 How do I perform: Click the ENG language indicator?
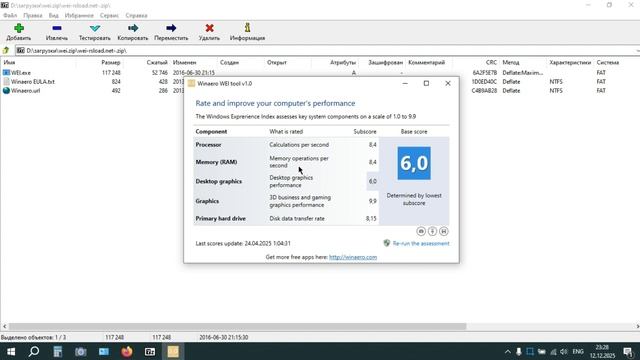[x=578, y=351]
